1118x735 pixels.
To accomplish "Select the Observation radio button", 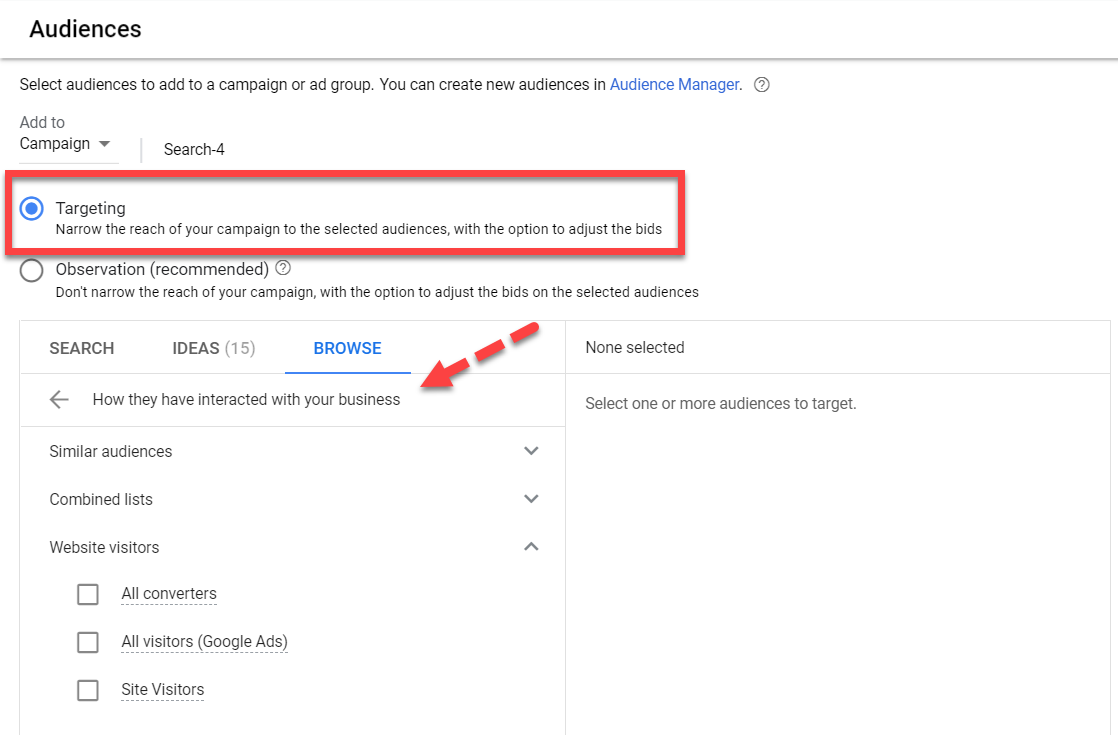I will pyautogui.click(x=31, y=270).
